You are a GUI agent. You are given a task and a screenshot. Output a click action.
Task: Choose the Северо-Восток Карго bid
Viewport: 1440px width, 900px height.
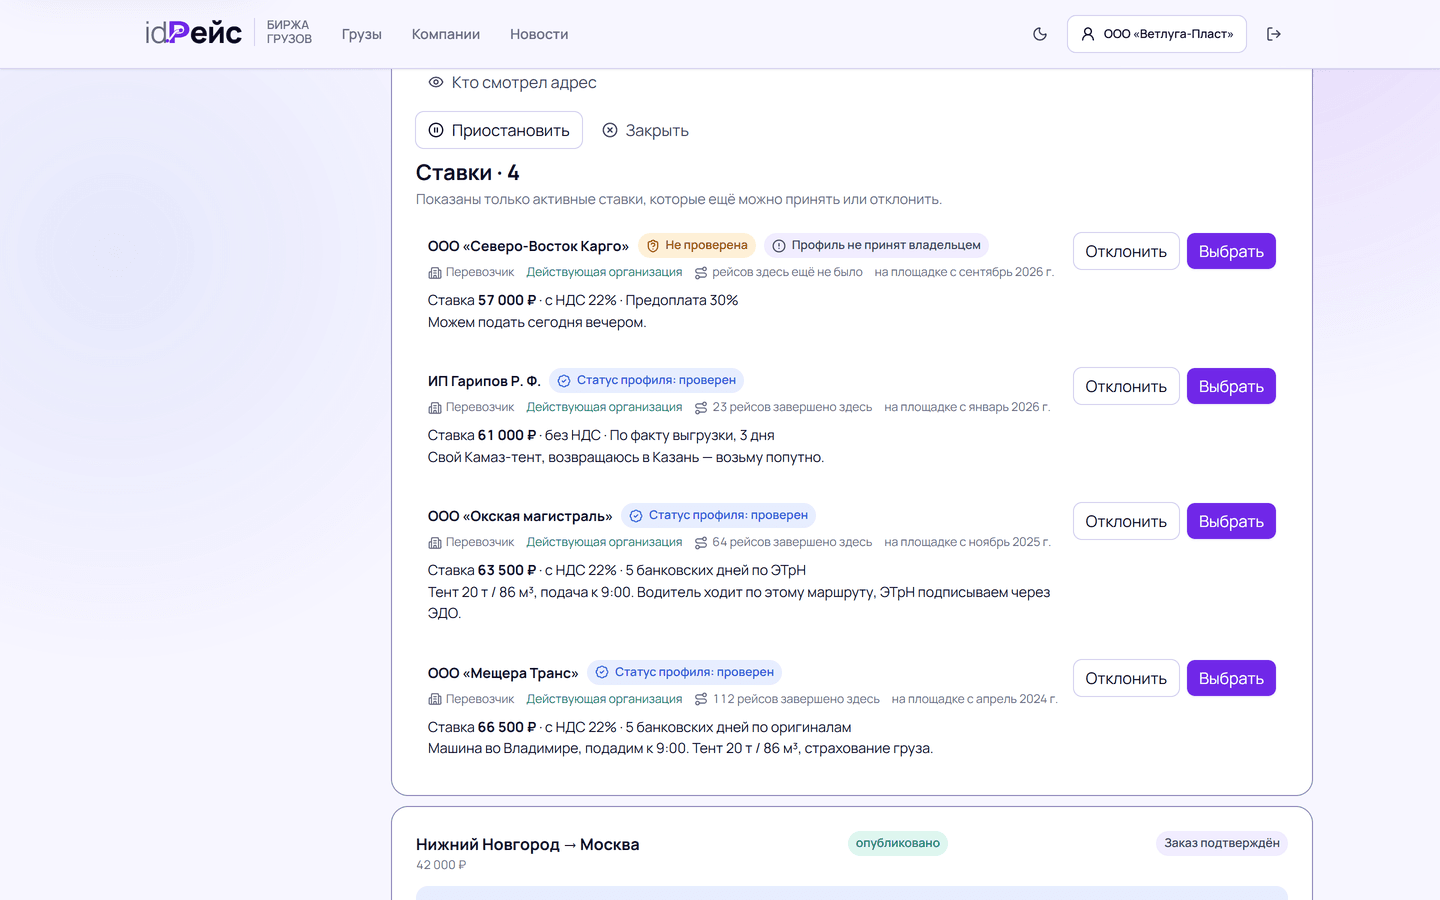coord(1231,251)
